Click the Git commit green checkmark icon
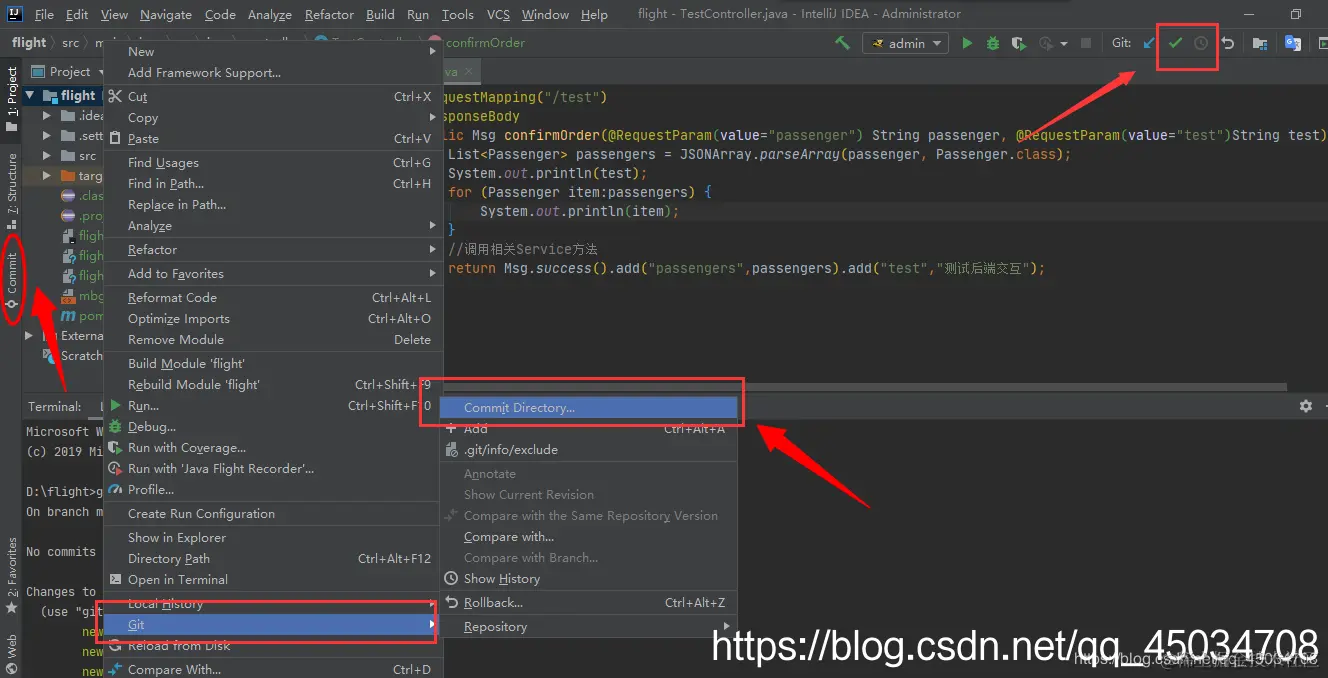The height and width of the screenshot is (678, 1328). [1176, 43]
